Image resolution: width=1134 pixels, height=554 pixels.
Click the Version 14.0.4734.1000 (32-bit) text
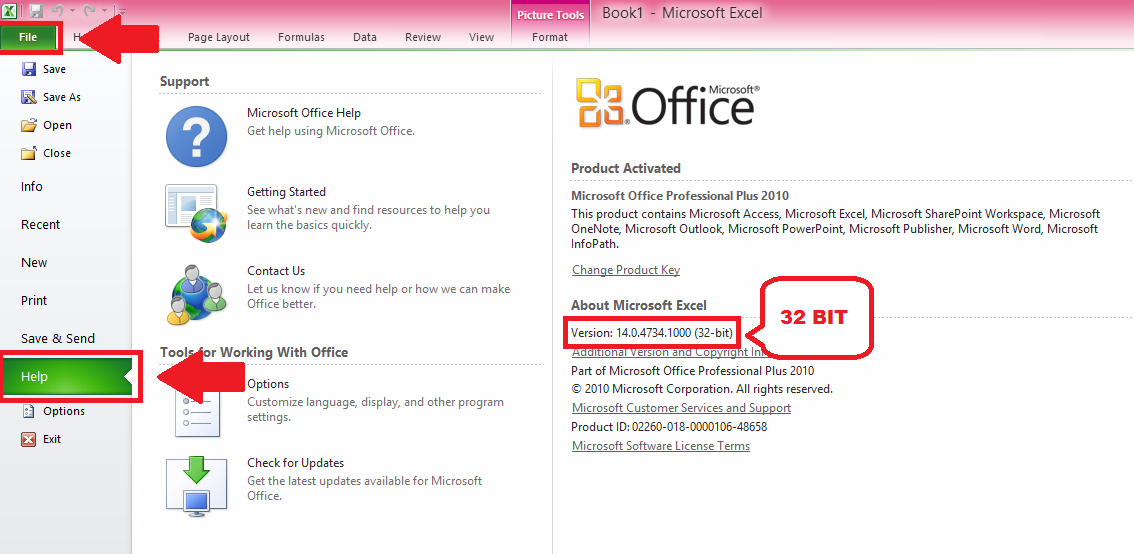pos(652,333)
